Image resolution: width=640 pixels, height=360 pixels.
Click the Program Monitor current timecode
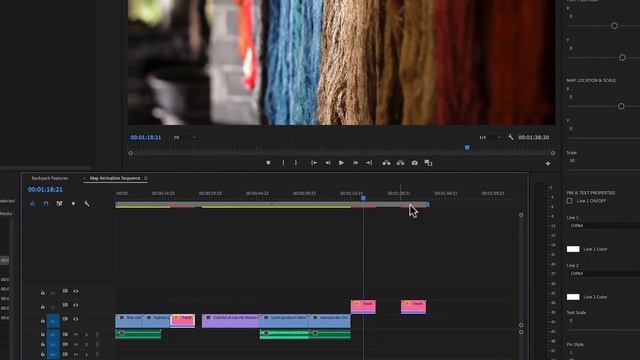pyautogui.click(x=146, y=138)
